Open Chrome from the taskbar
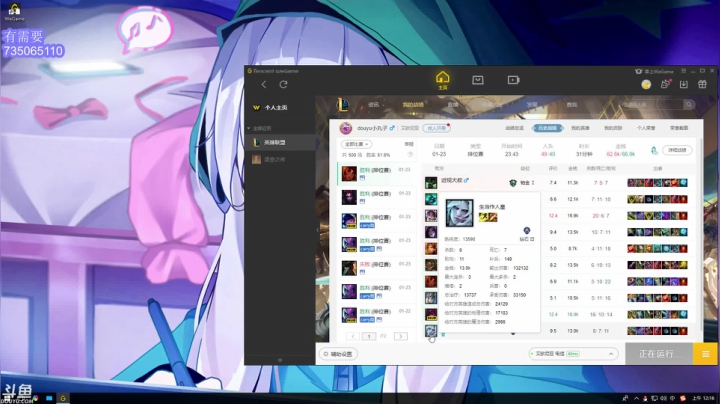Screen dimensions: 720x404 tap(35, 398)
